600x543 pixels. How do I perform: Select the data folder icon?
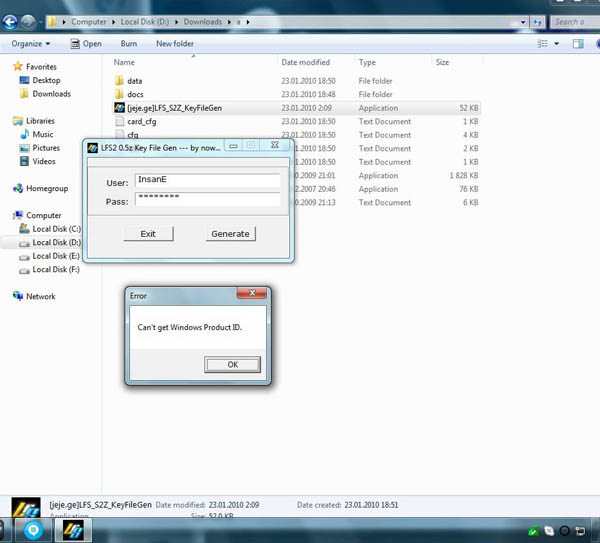click(x=119, y=81)
